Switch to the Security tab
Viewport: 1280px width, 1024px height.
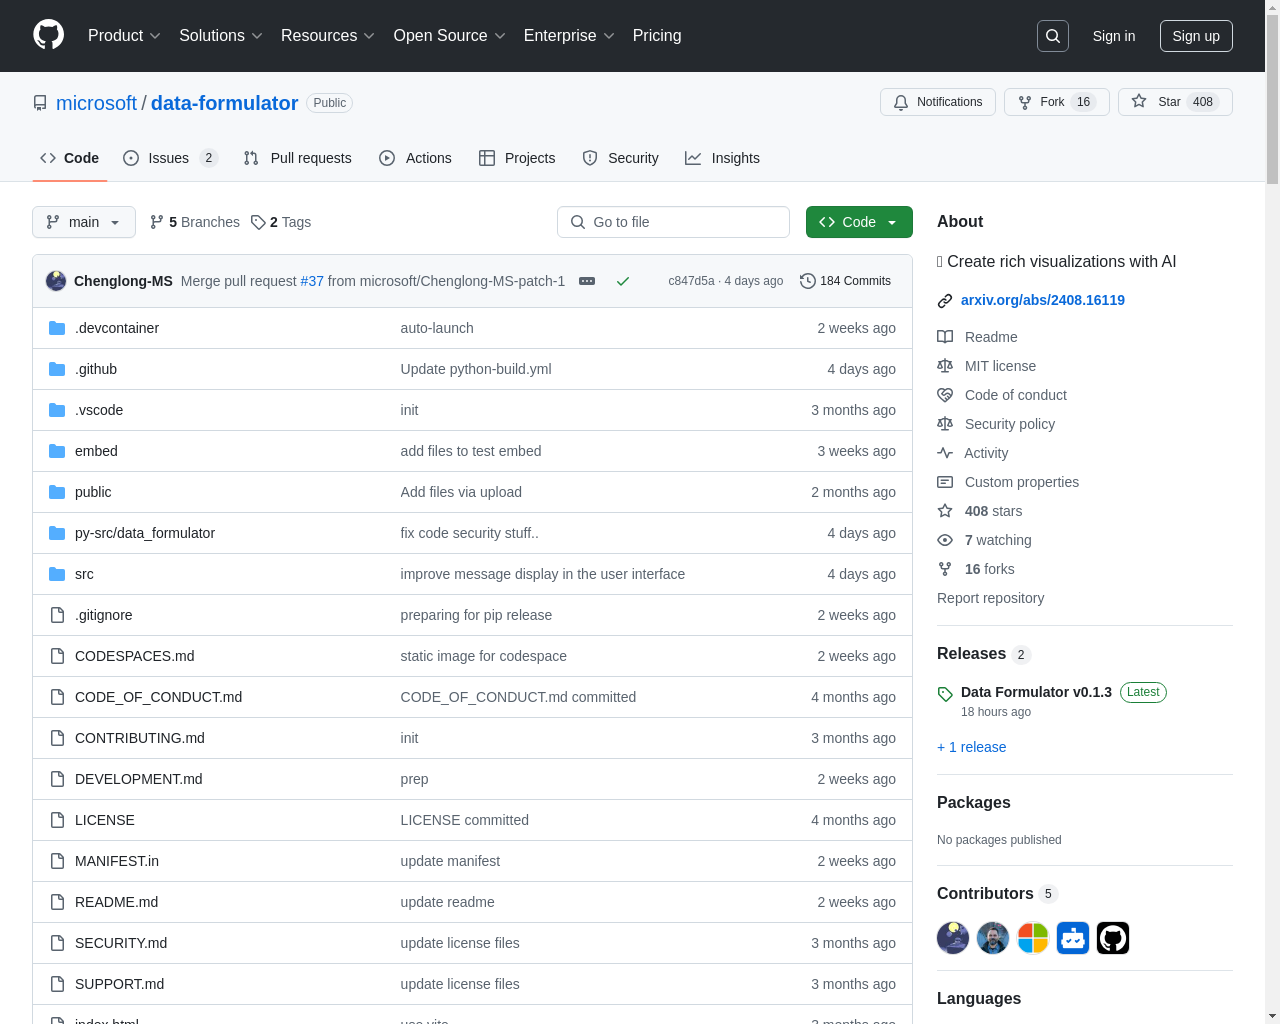click(620, 158)
